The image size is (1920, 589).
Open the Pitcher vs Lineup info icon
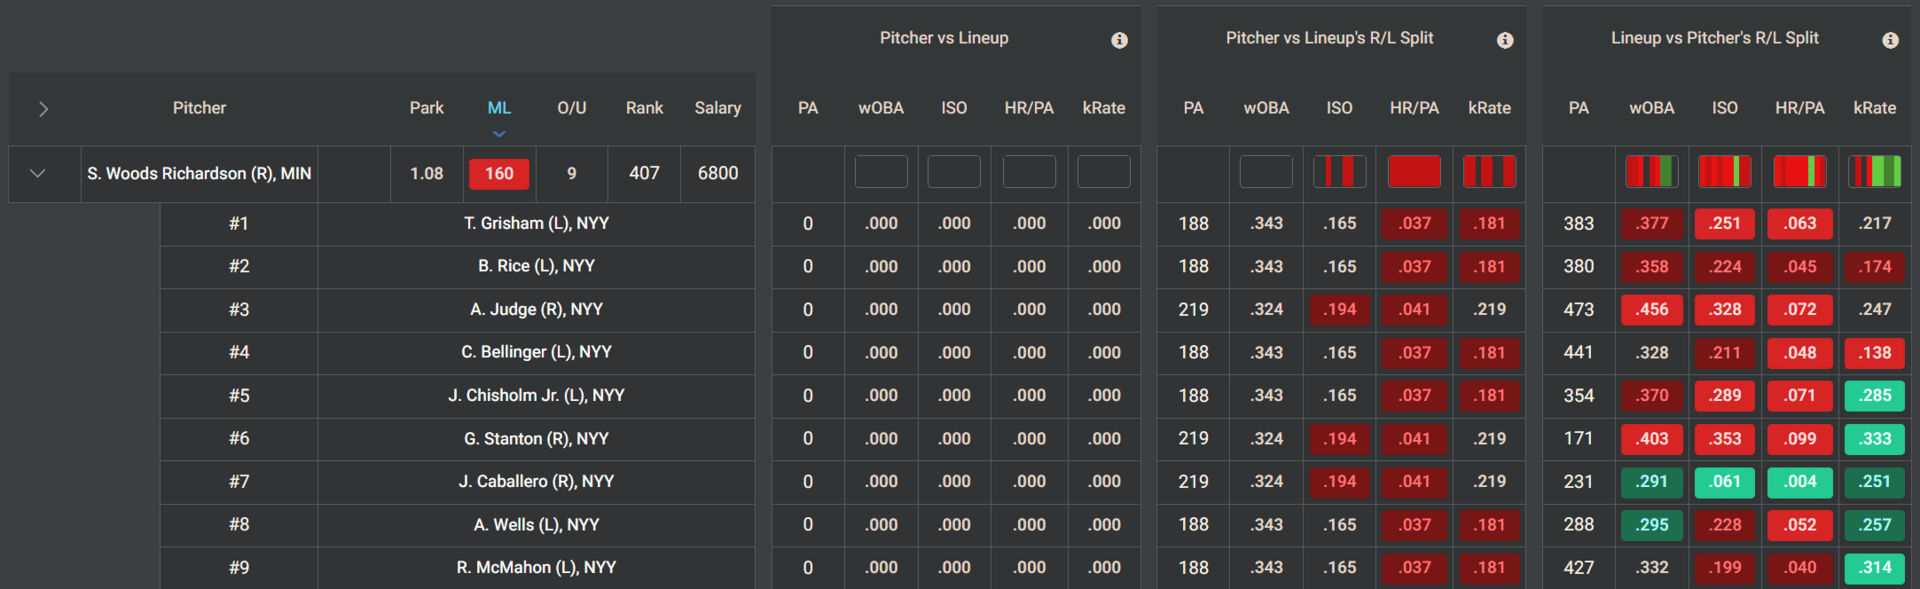pos(1119,40)
